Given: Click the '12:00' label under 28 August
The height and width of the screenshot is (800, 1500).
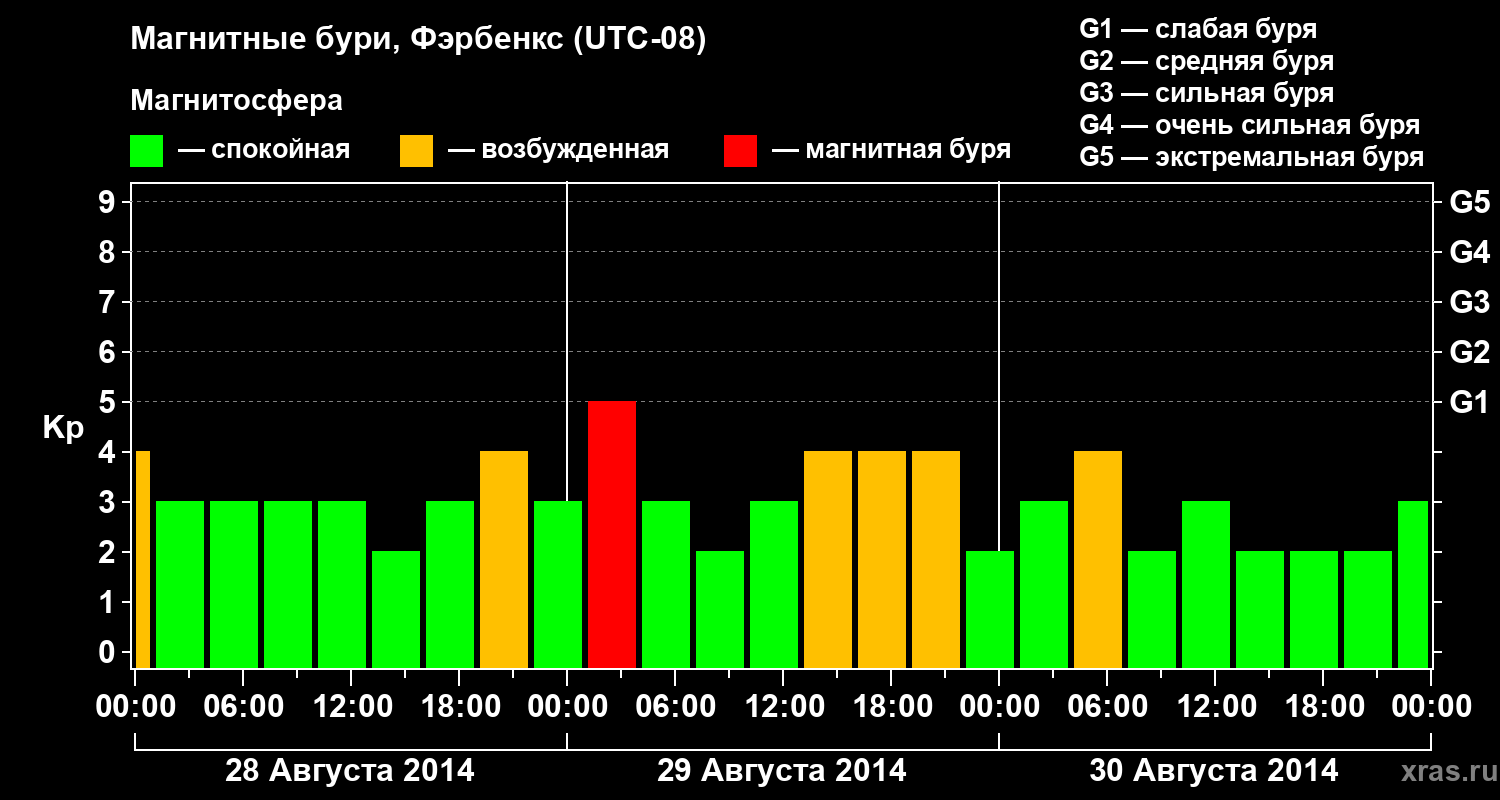Looking at the screenshot, I should 351,707.
